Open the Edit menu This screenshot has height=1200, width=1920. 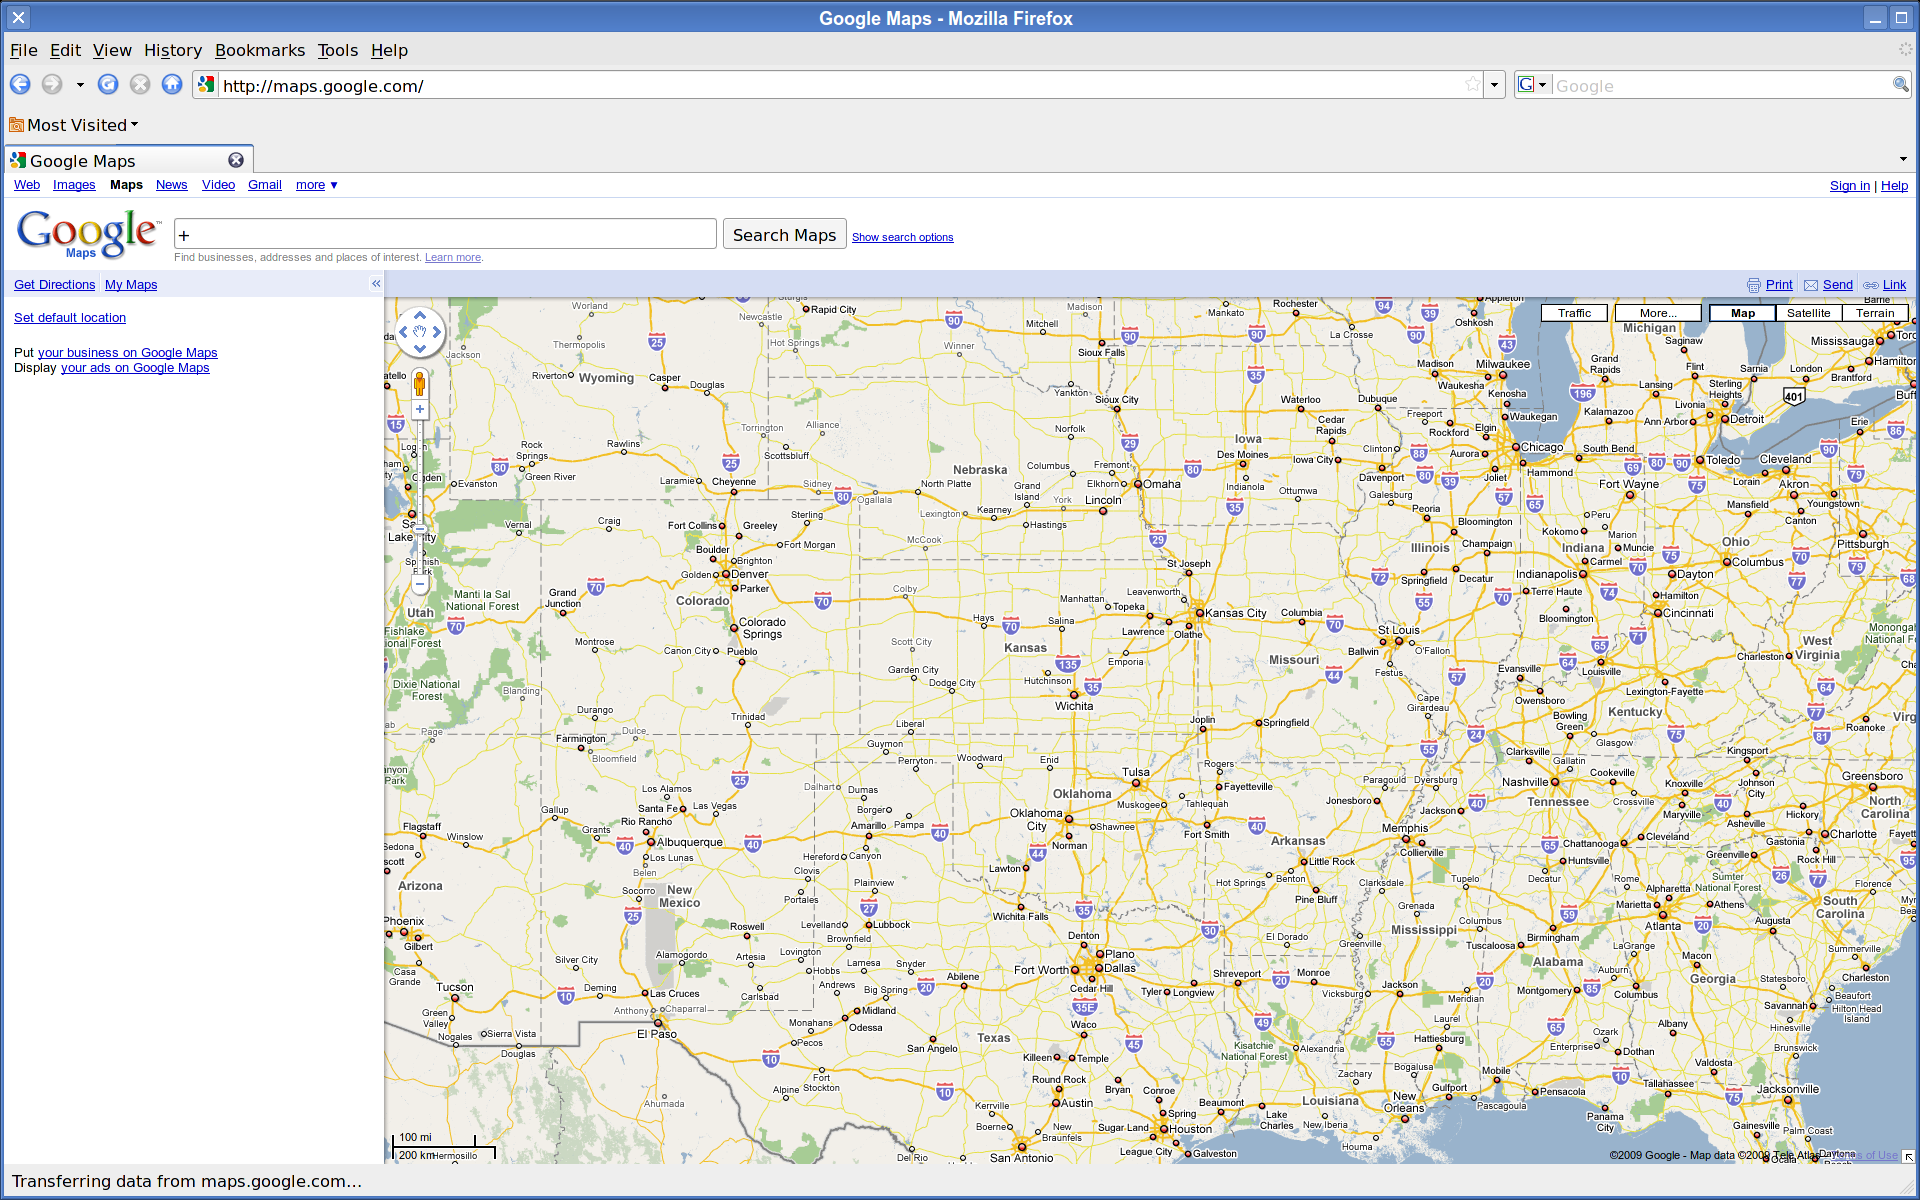65,50
